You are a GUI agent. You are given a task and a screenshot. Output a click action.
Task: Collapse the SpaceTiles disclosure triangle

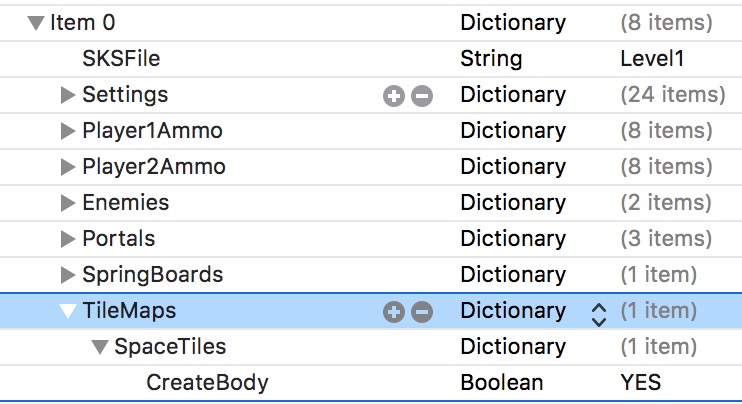100,347
